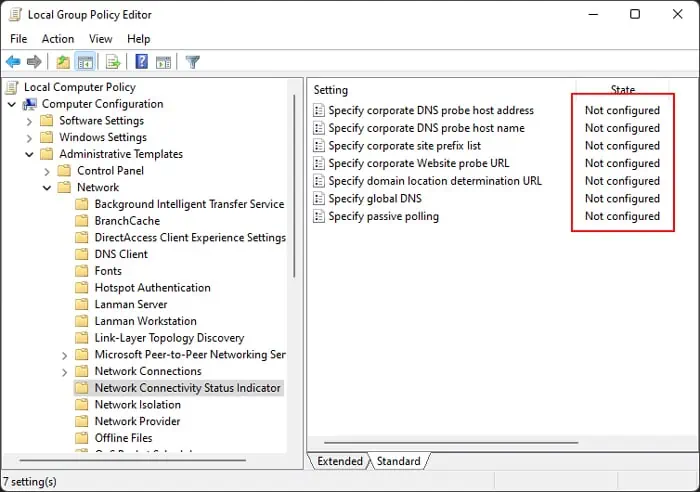Screen dimensions: 700x492
Task: Collapse the Computer Configuration node
Action: tap(12, 104)
